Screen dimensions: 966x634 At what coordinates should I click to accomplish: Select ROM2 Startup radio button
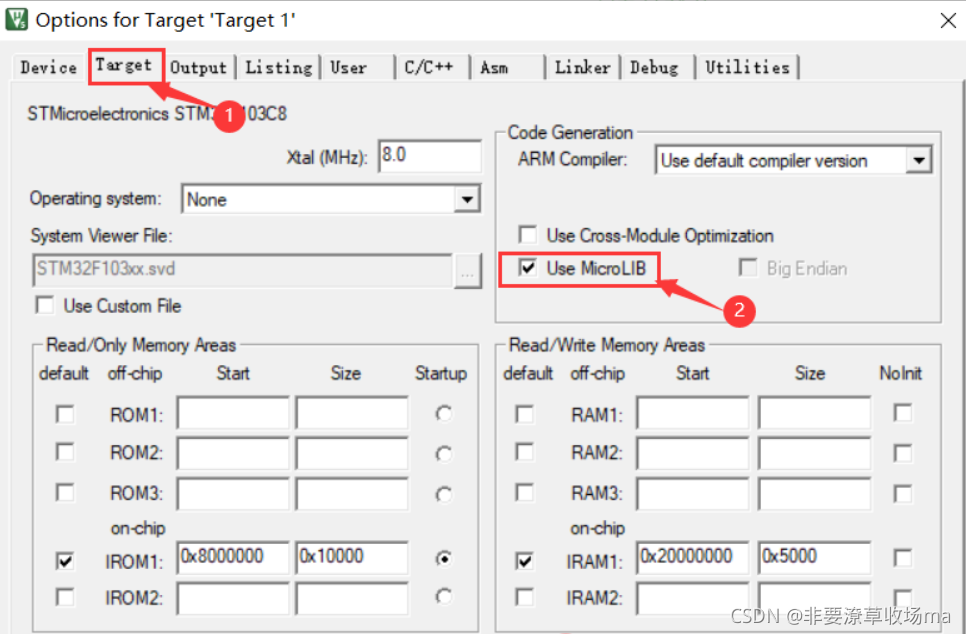(x=444, y=454)
